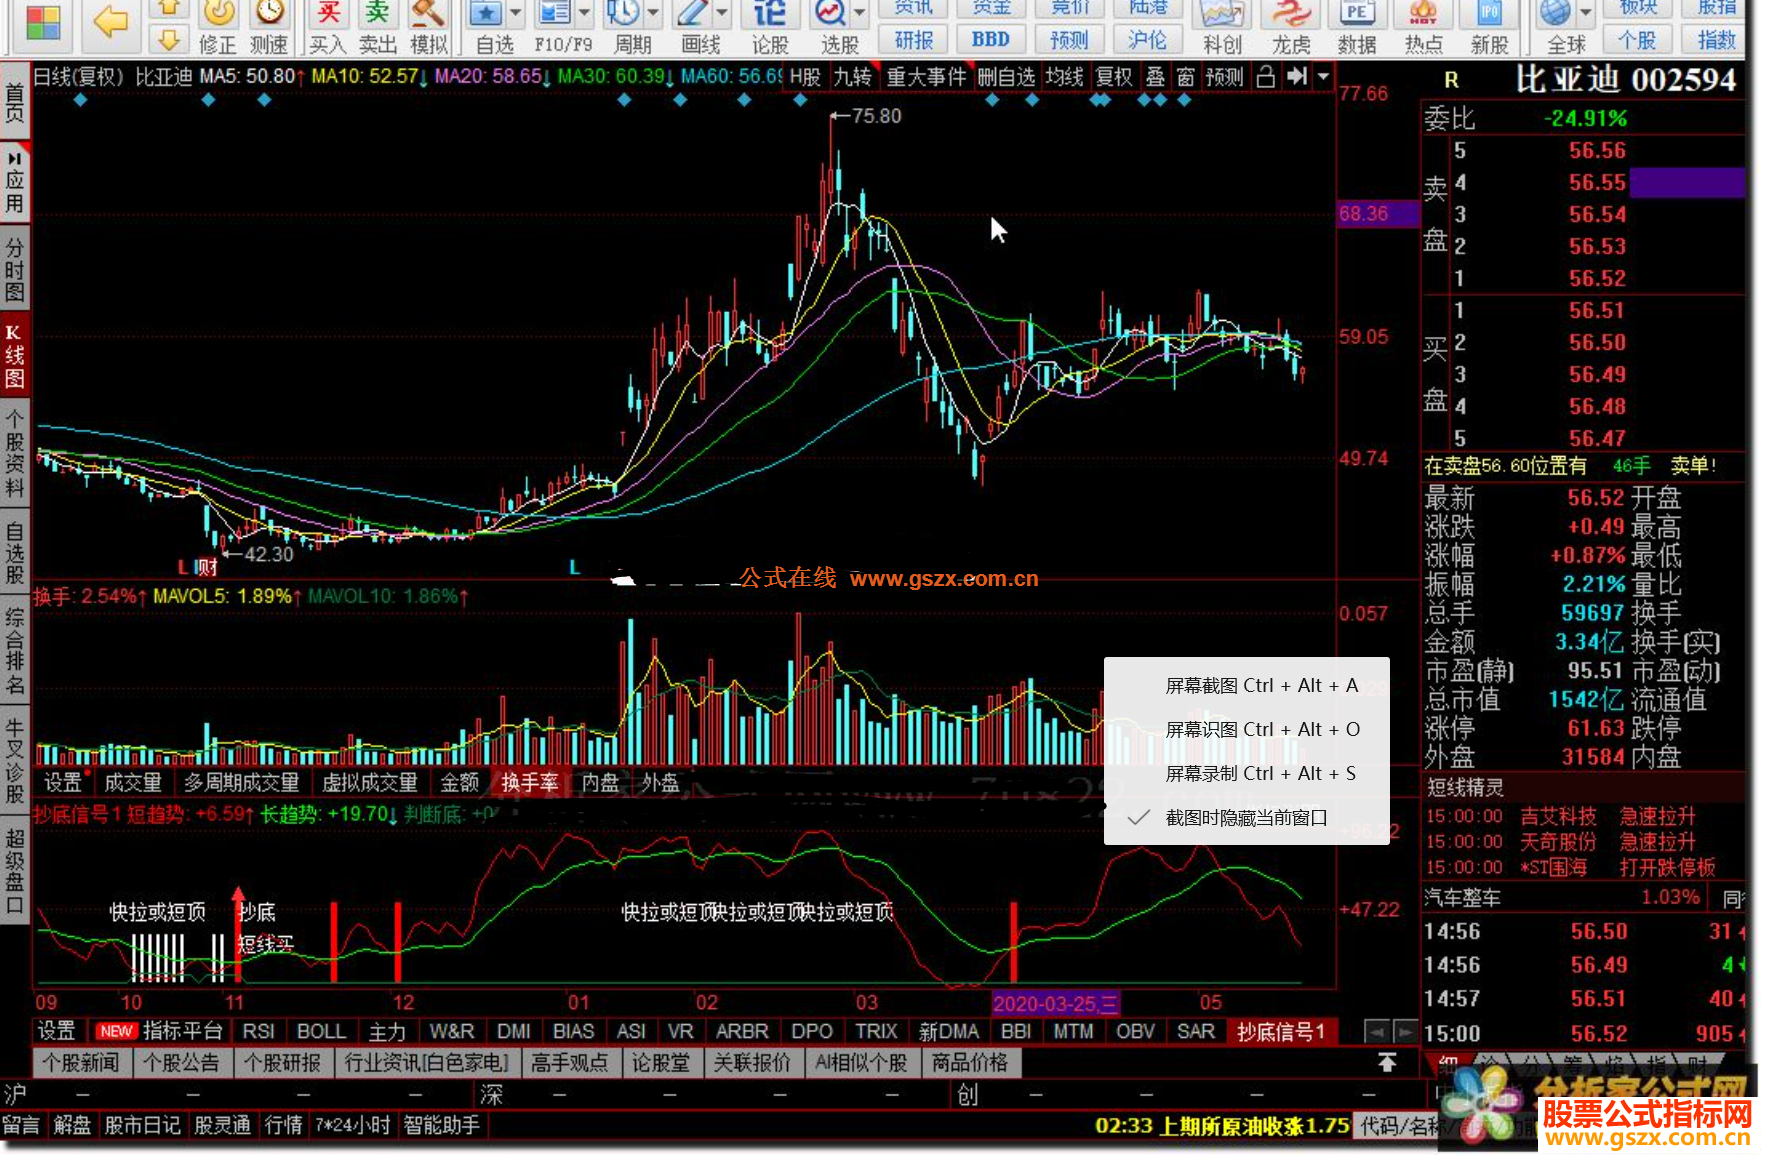Open the 选股 stock picker icon
1765x1158 pixels.
(x=830, y=14)
